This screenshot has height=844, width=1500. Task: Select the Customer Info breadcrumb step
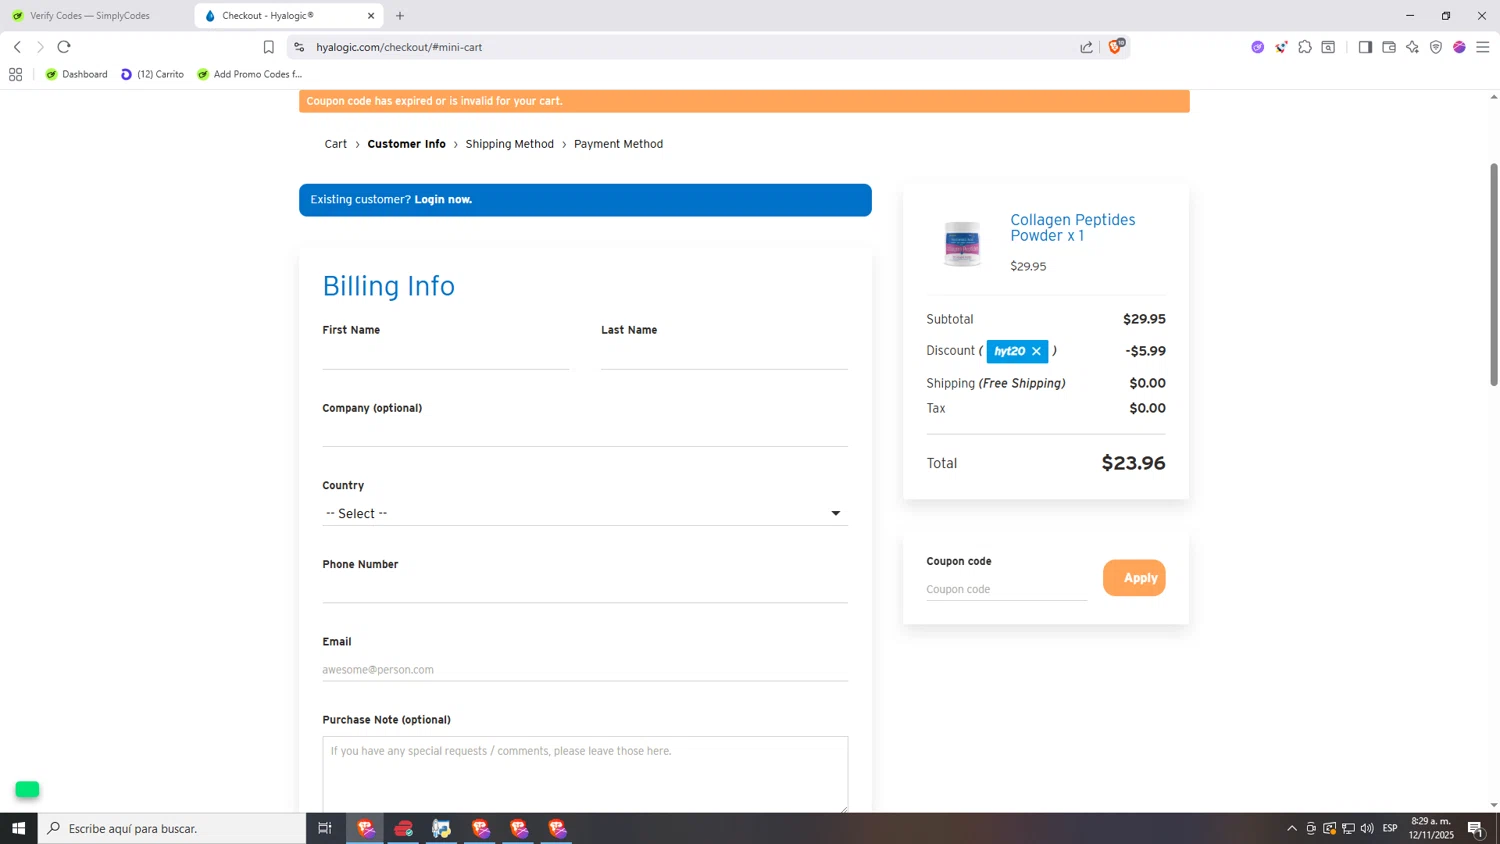(x=406, y=144)
